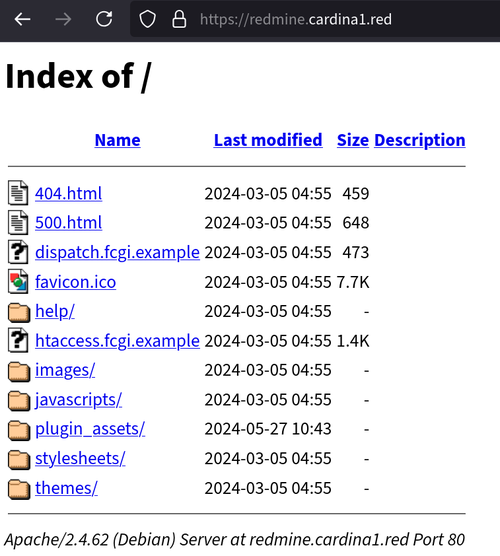
Task: Sort listing by Size column header
Action: 353,140
